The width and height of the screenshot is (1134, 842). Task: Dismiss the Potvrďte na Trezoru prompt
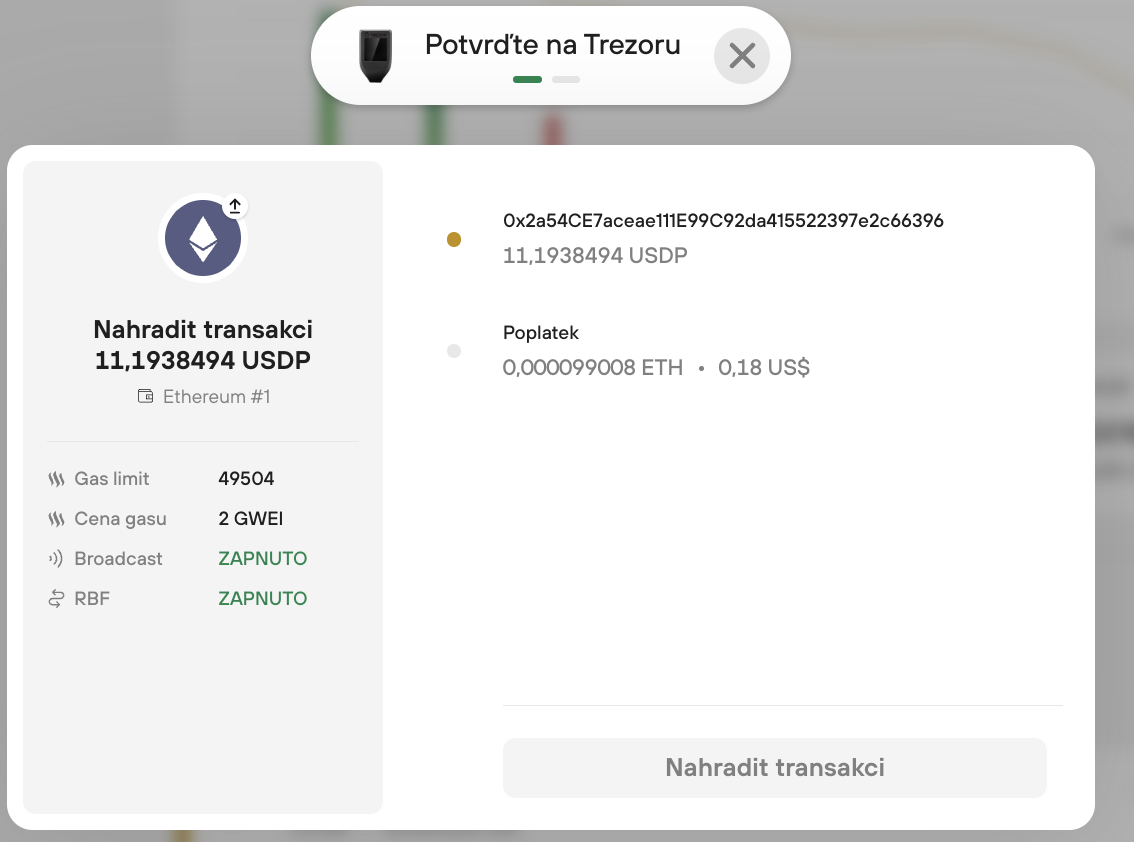[741, 57]
